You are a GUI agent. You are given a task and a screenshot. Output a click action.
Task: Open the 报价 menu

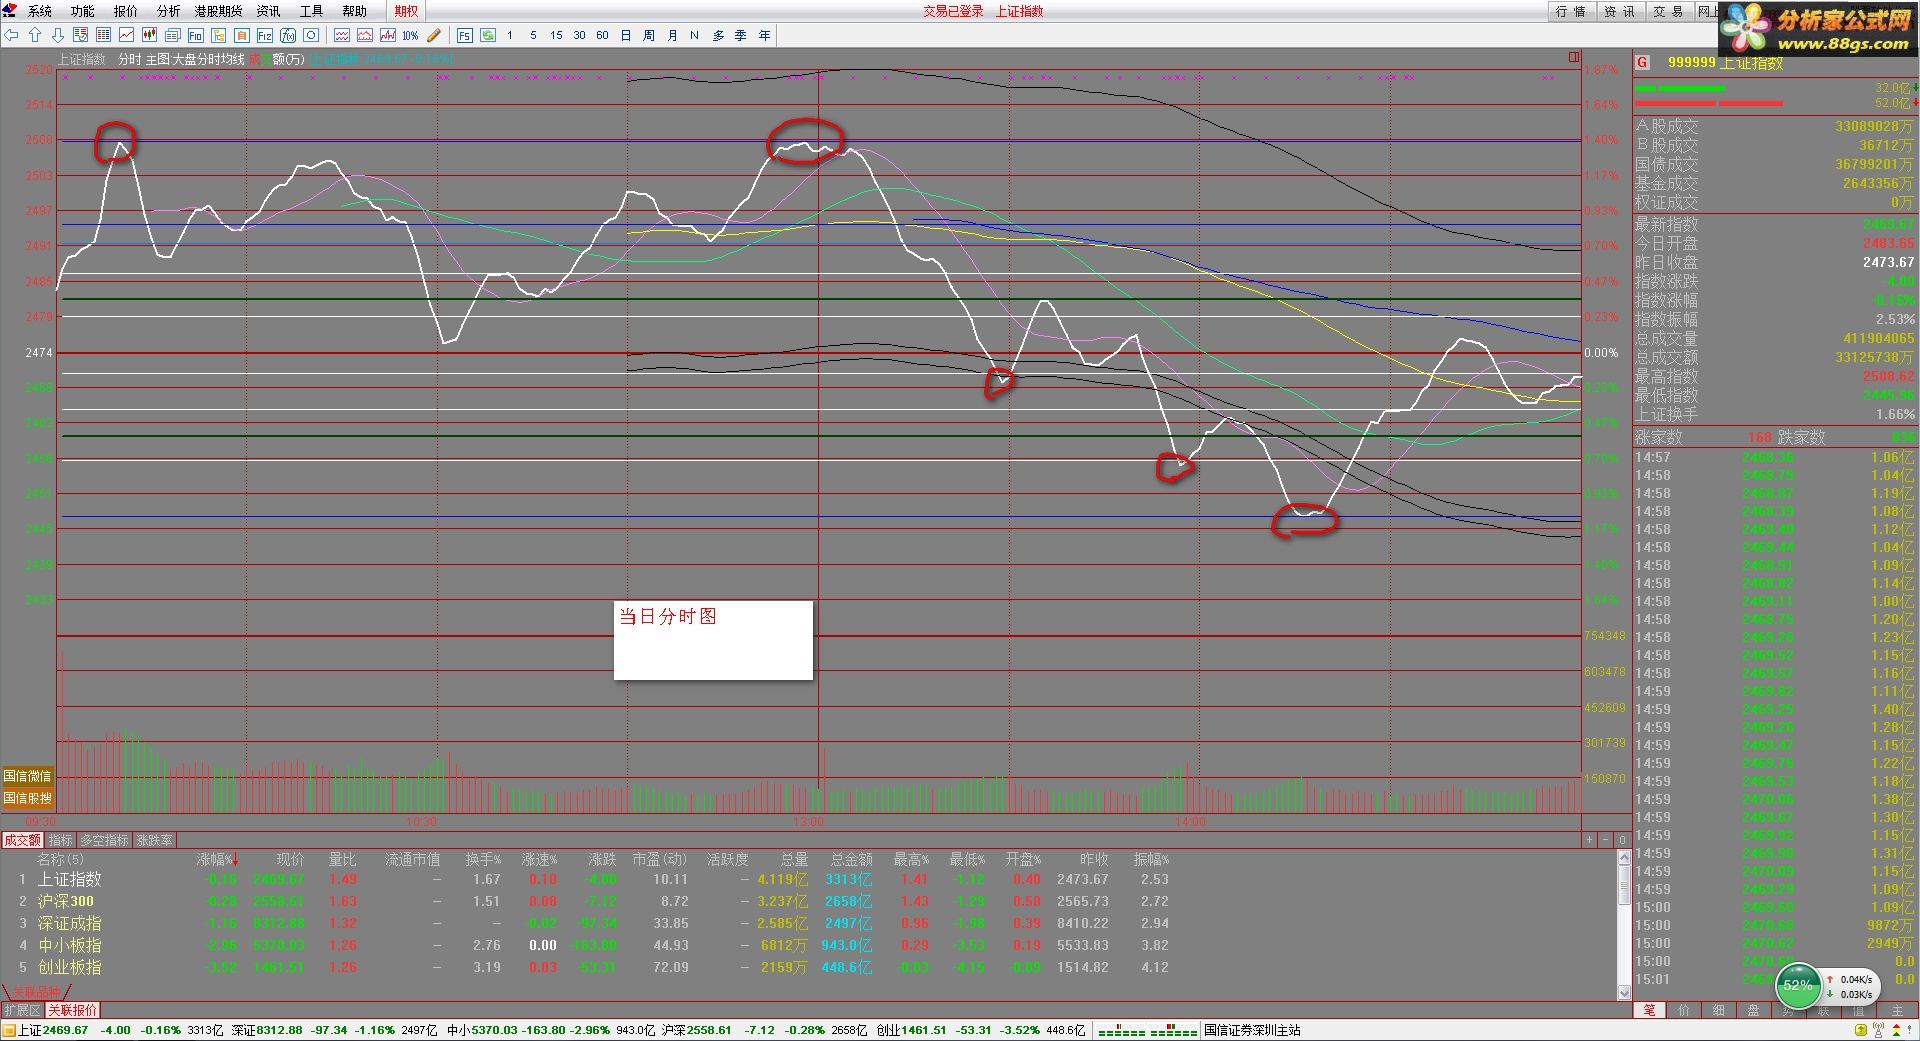[126, 11]
